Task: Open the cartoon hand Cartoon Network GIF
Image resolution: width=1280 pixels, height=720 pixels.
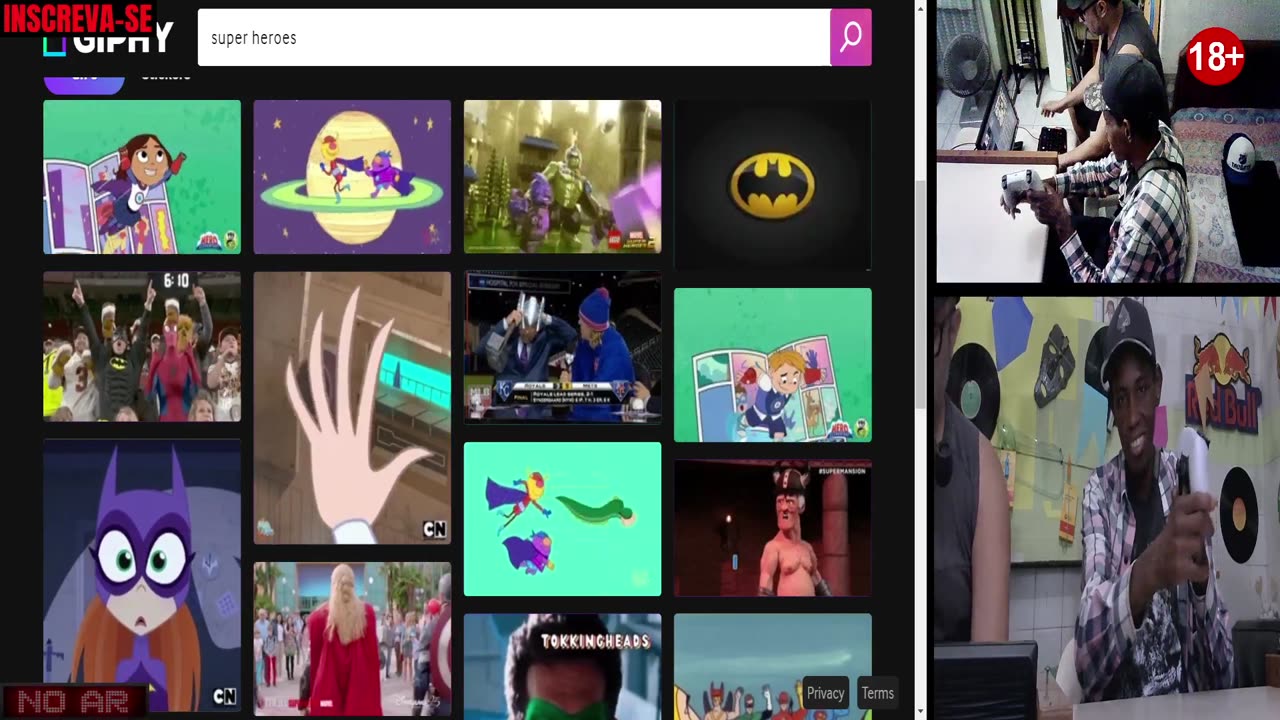Action: 352,408
